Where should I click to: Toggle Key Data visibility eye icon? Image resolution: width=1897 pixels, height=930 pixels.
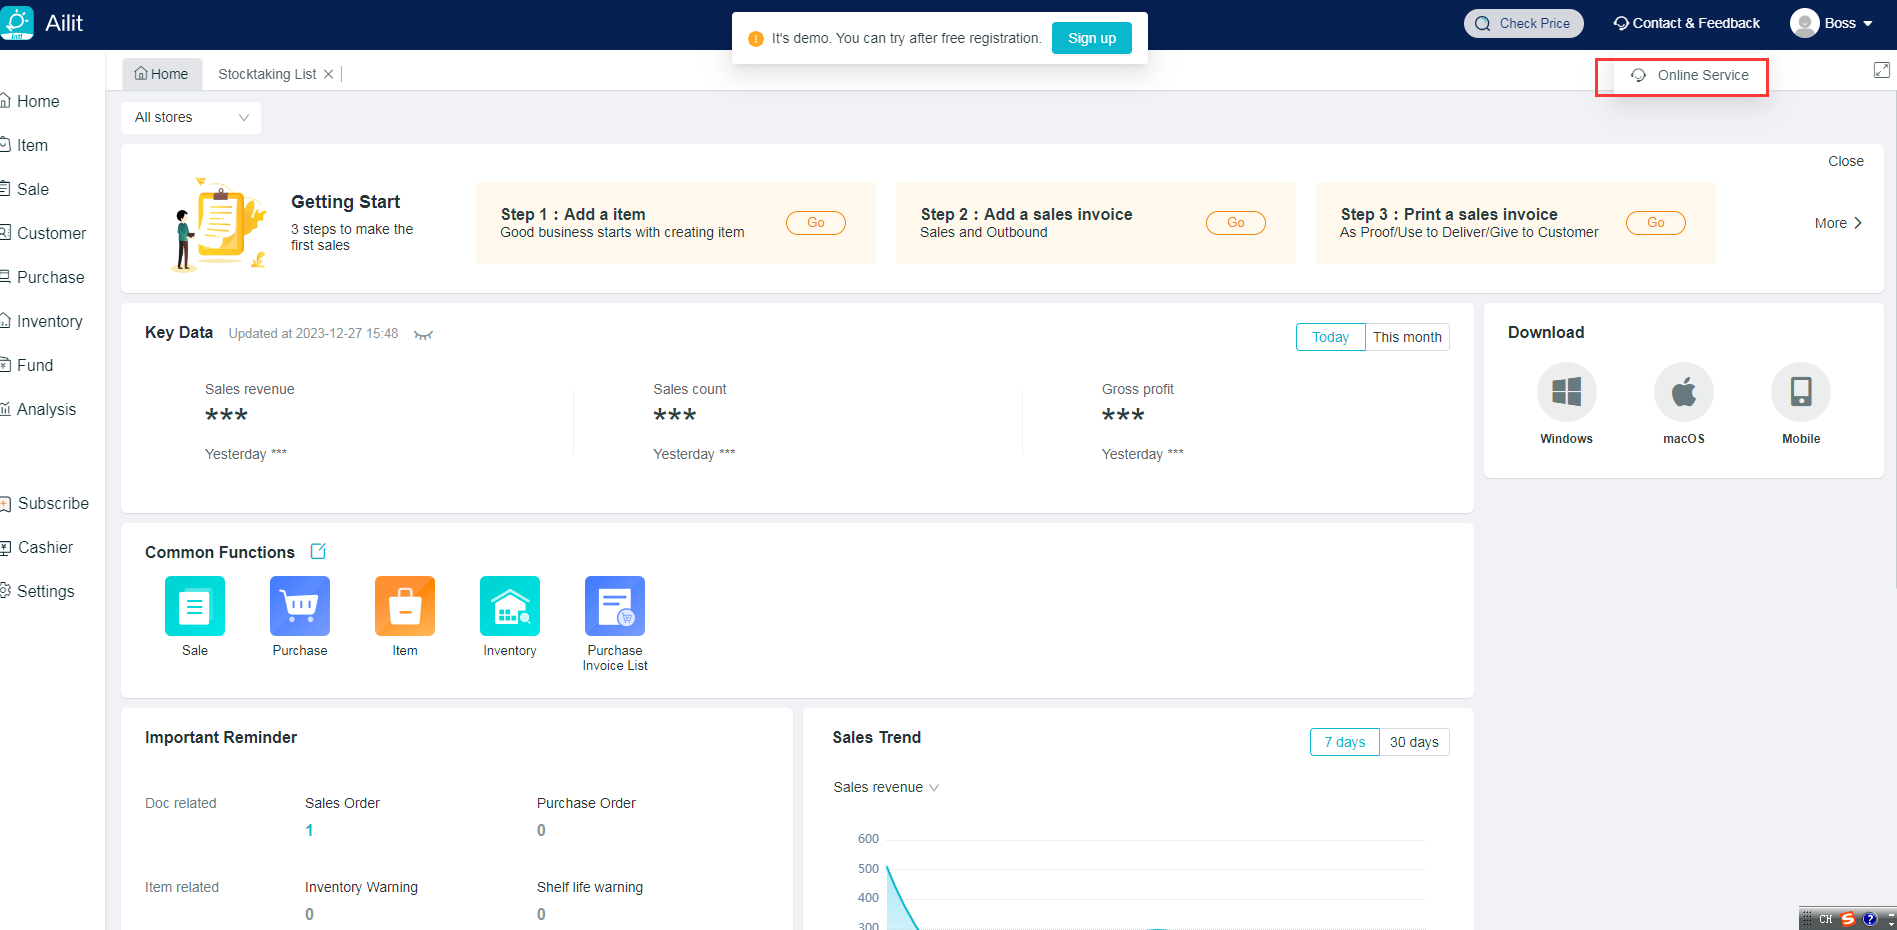(424, 335)
